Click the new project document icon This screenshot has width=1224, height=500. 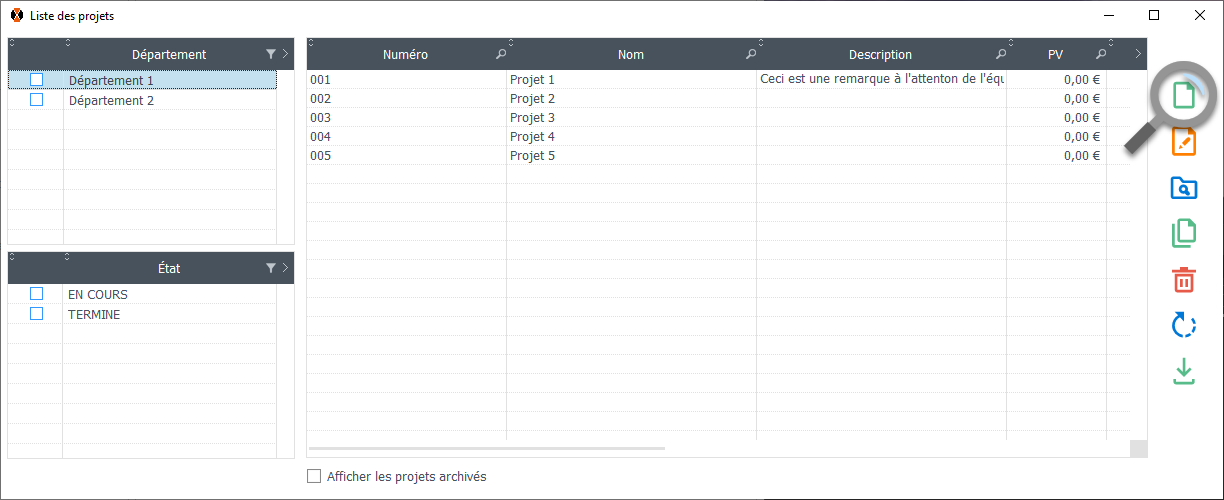point(1183,97)
